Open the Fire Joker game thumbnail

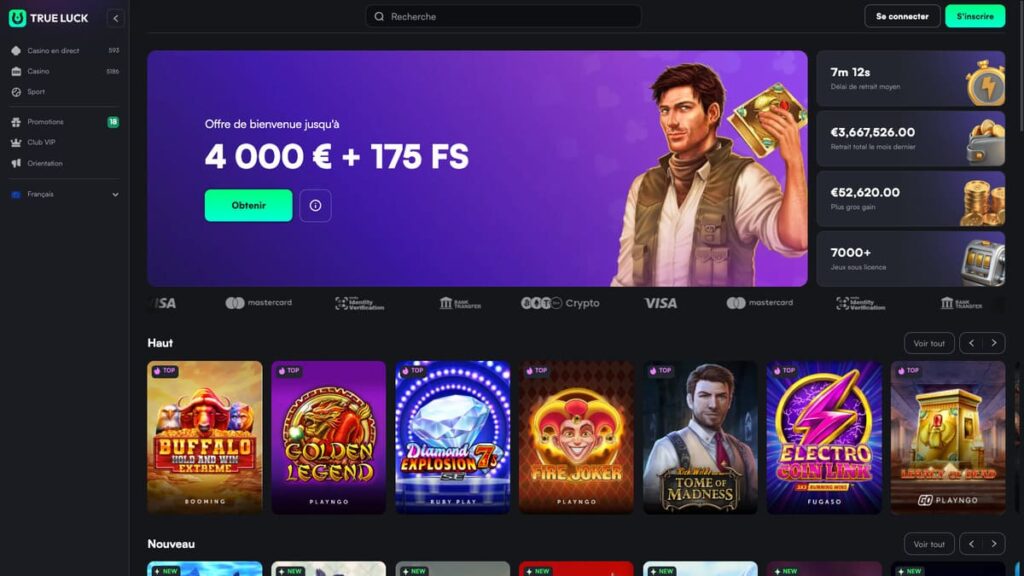click(x=576, y=438)
